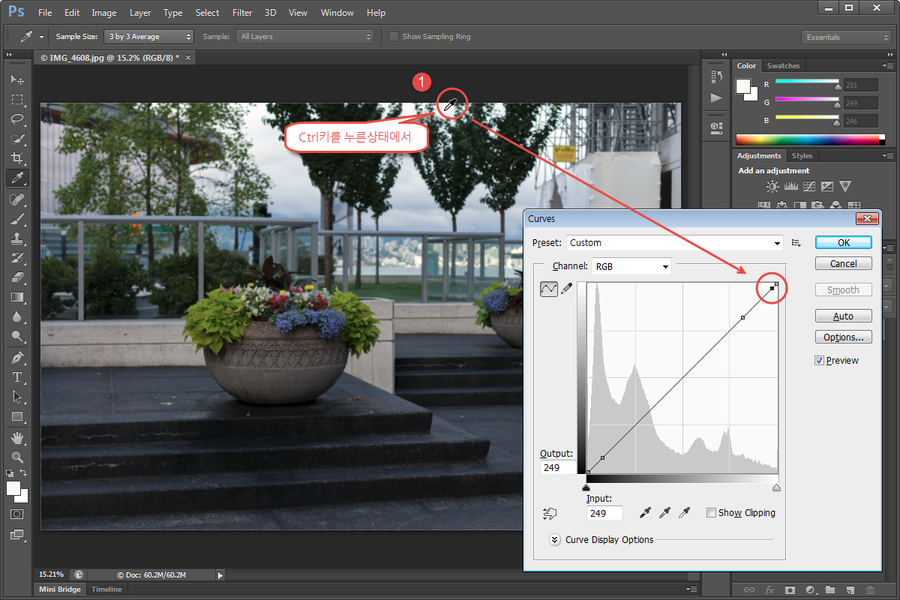
Task: Reset to default foreground and background colors
Action: [10, 473]
